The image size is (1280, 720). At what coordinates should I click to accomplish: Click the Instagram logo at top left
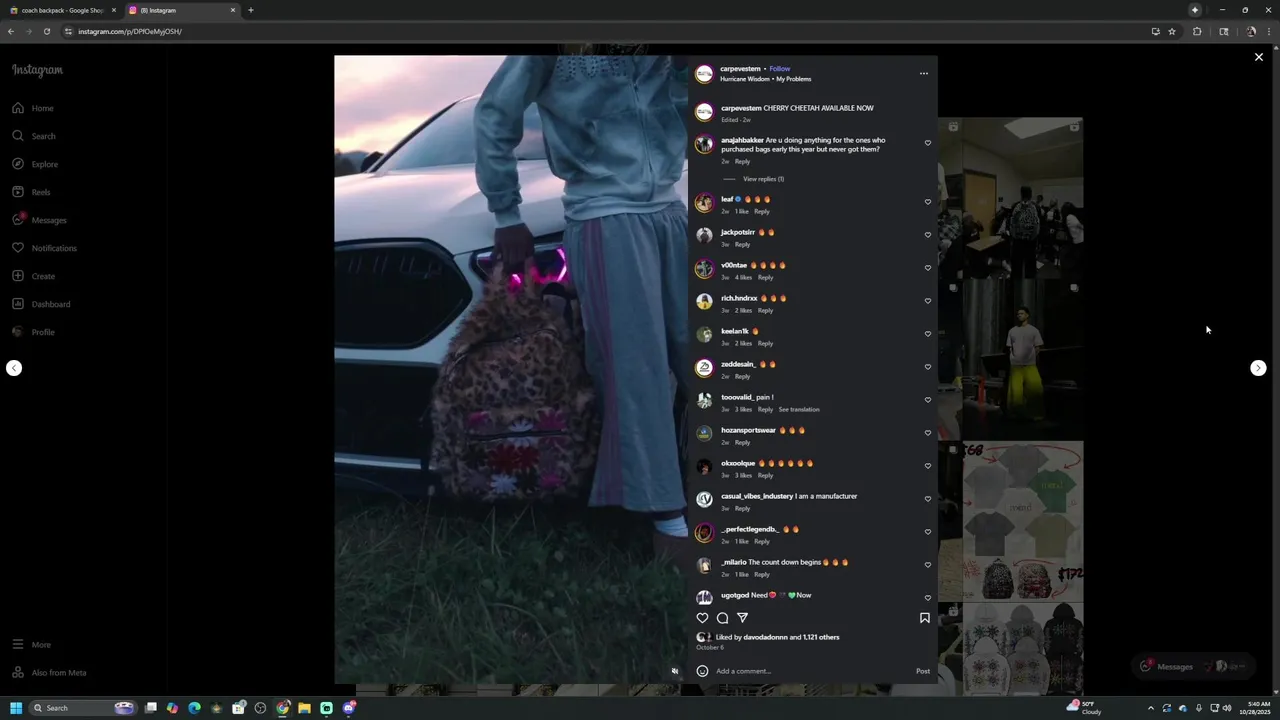pos(37,70)
